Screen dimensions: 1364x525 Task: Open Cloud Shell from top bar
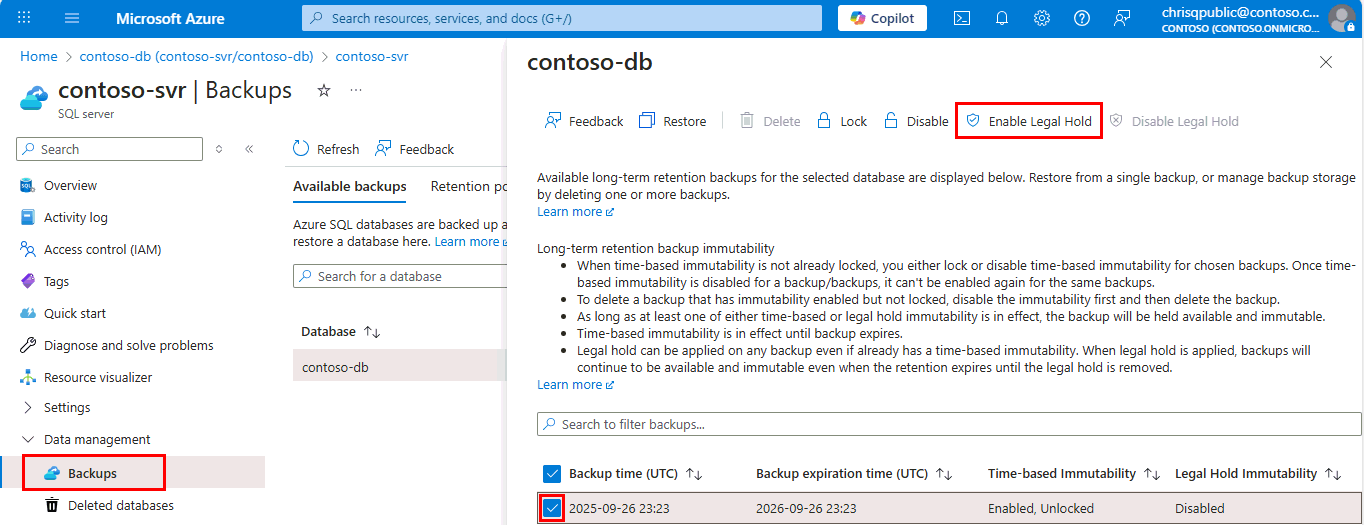(962, 18)
